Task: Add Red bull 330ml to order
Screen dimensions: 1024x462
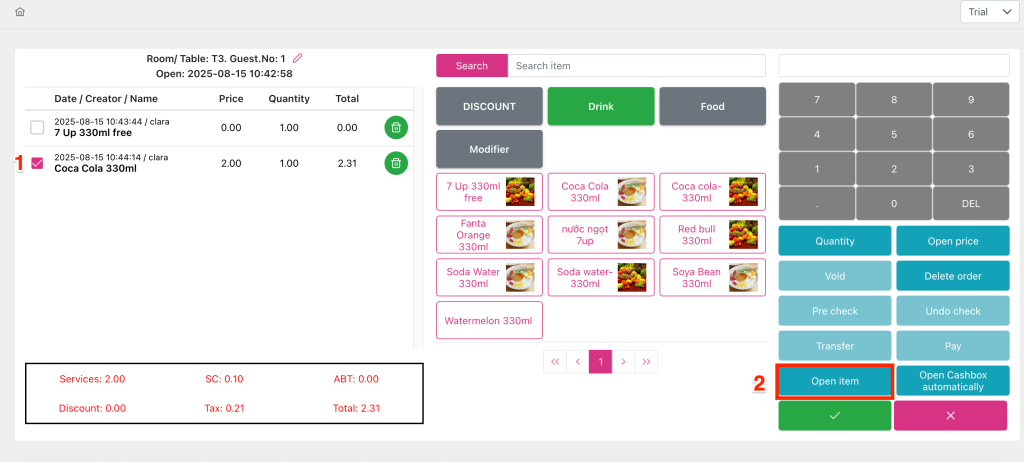Action: (x=712, y=235)
